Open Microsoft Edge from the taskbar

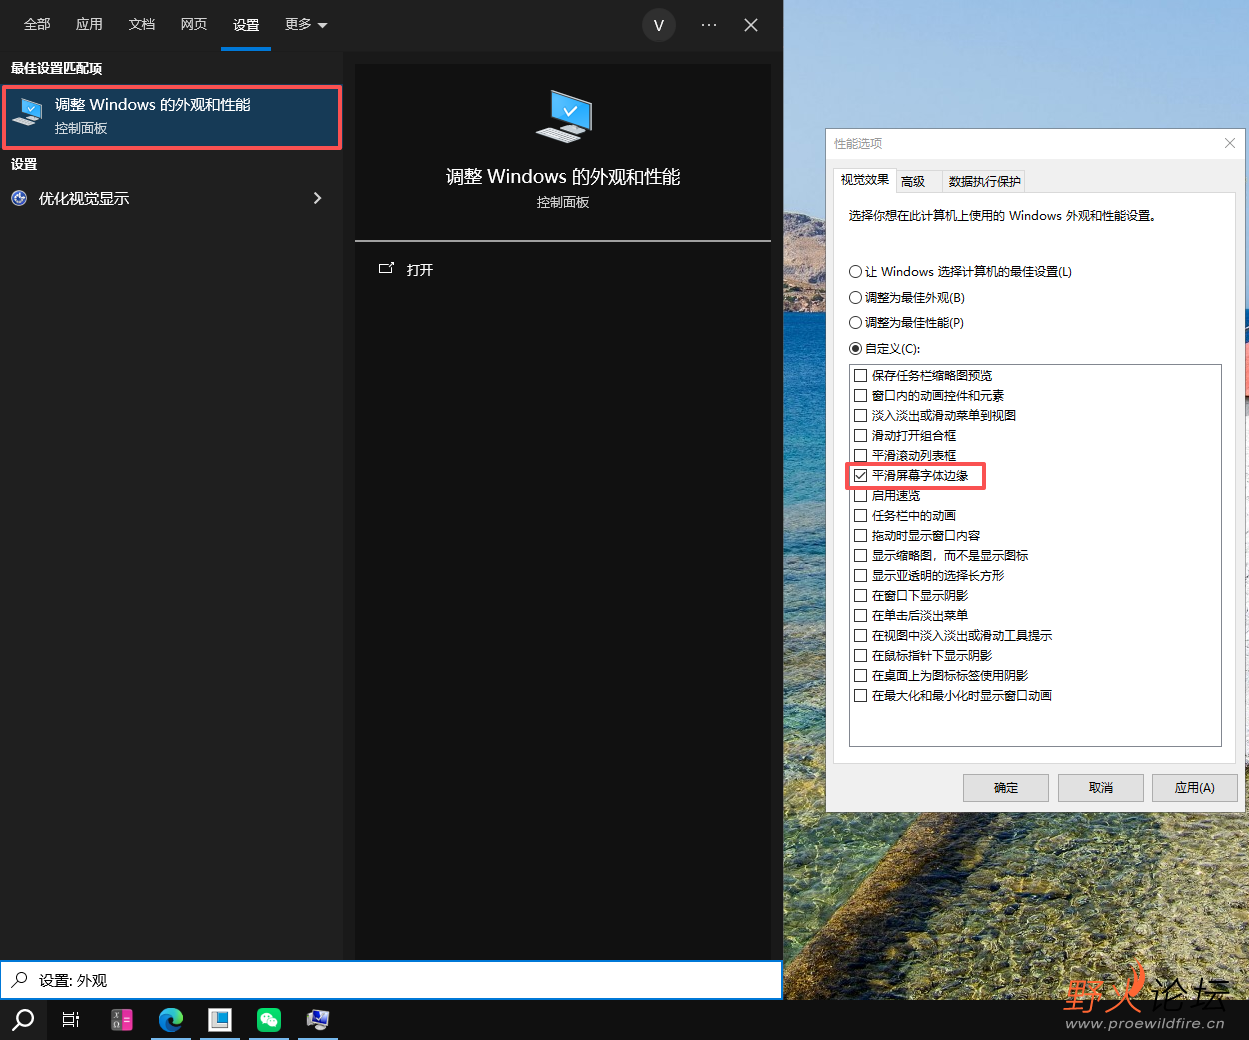tap(171, 1020)
